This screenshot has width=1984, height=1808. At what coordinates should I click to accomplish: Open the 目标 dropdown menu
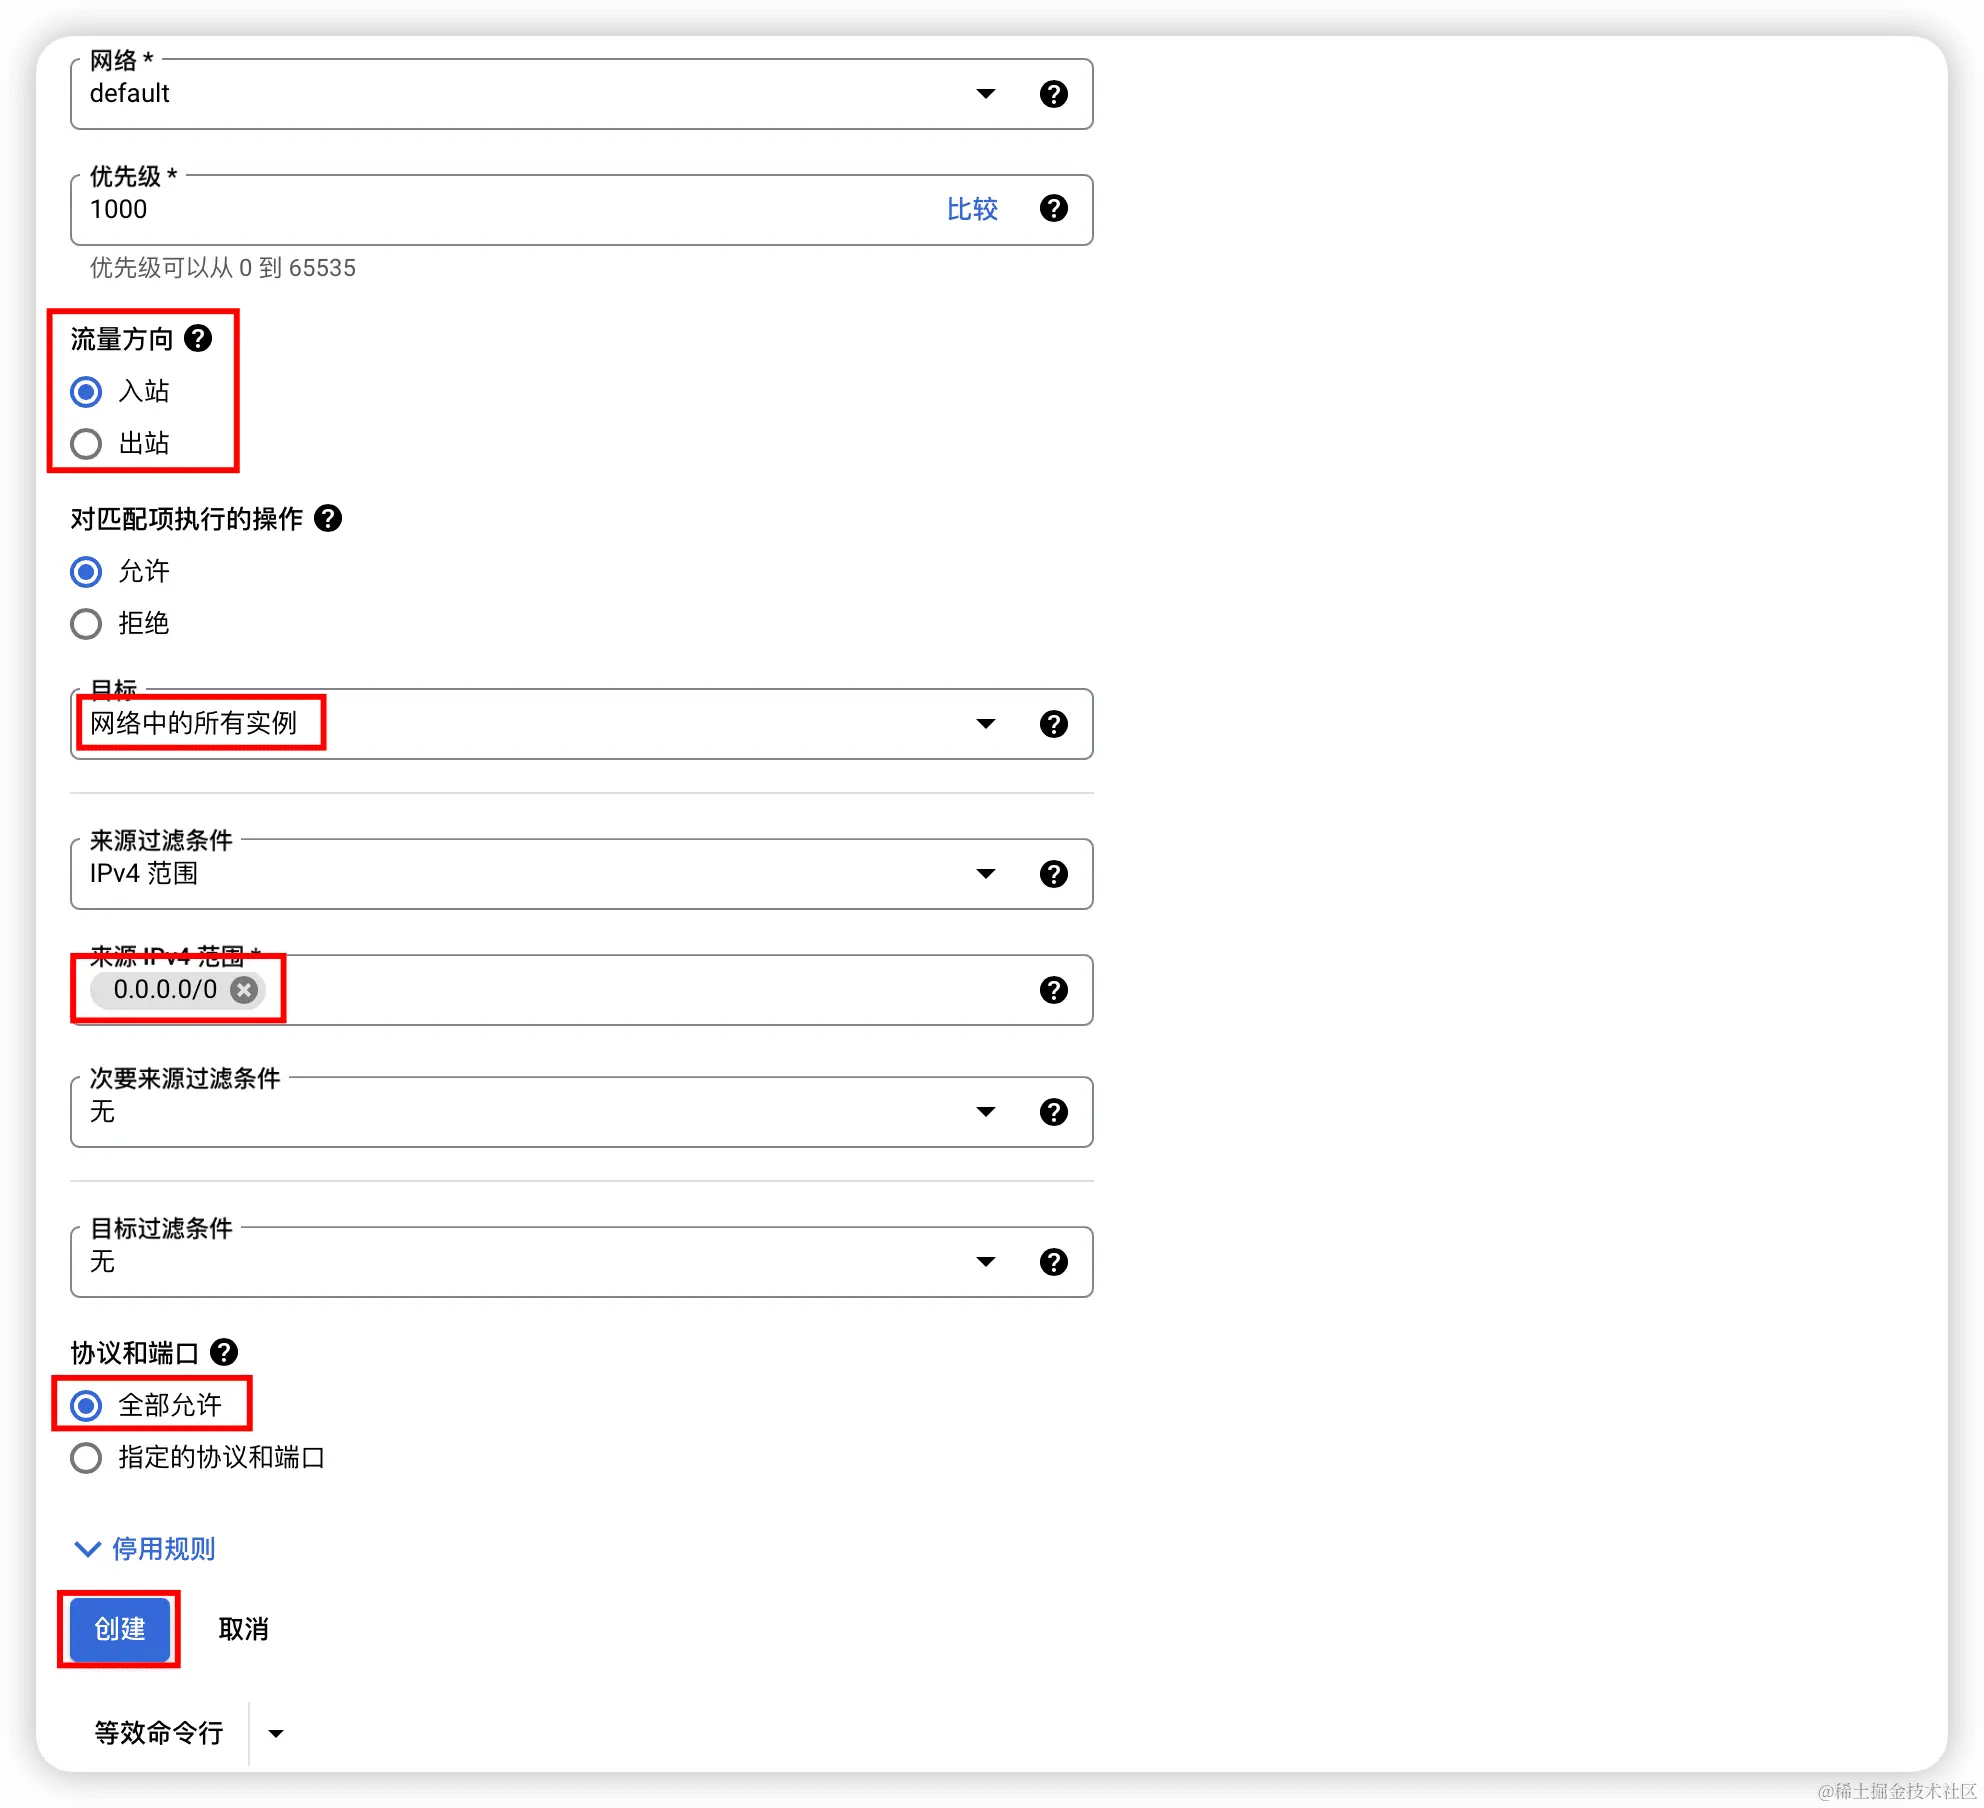pos(986,724)
